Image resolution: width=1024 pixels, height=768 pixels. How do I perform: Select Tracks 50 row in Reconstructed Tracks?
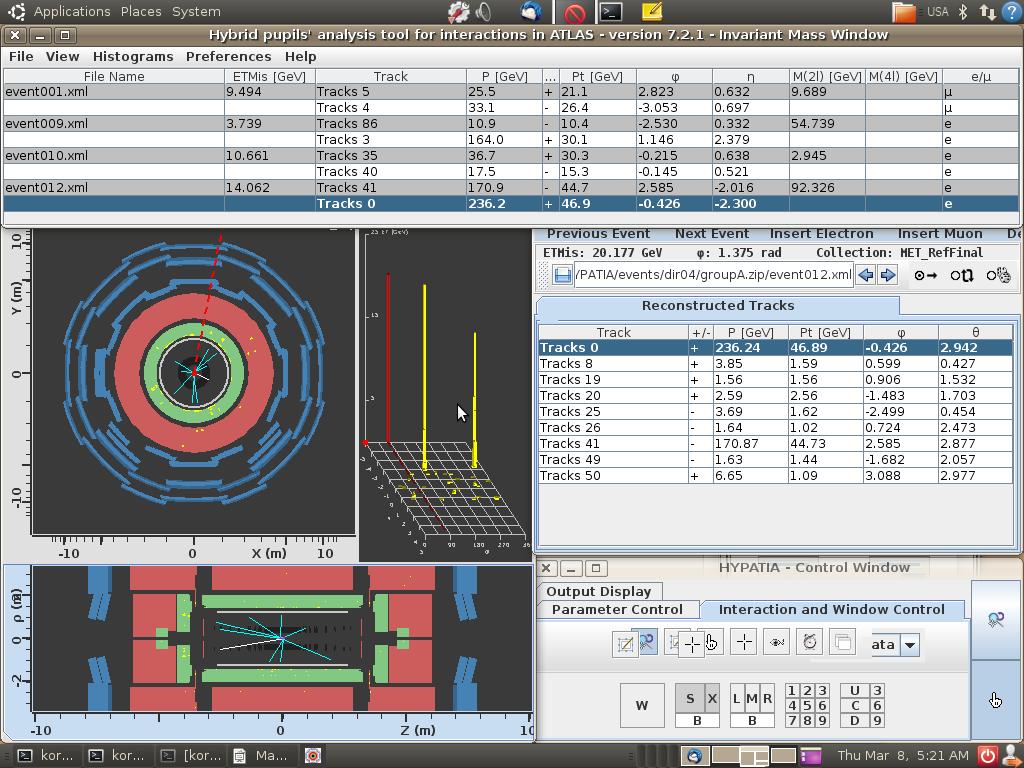pos(775,475)
